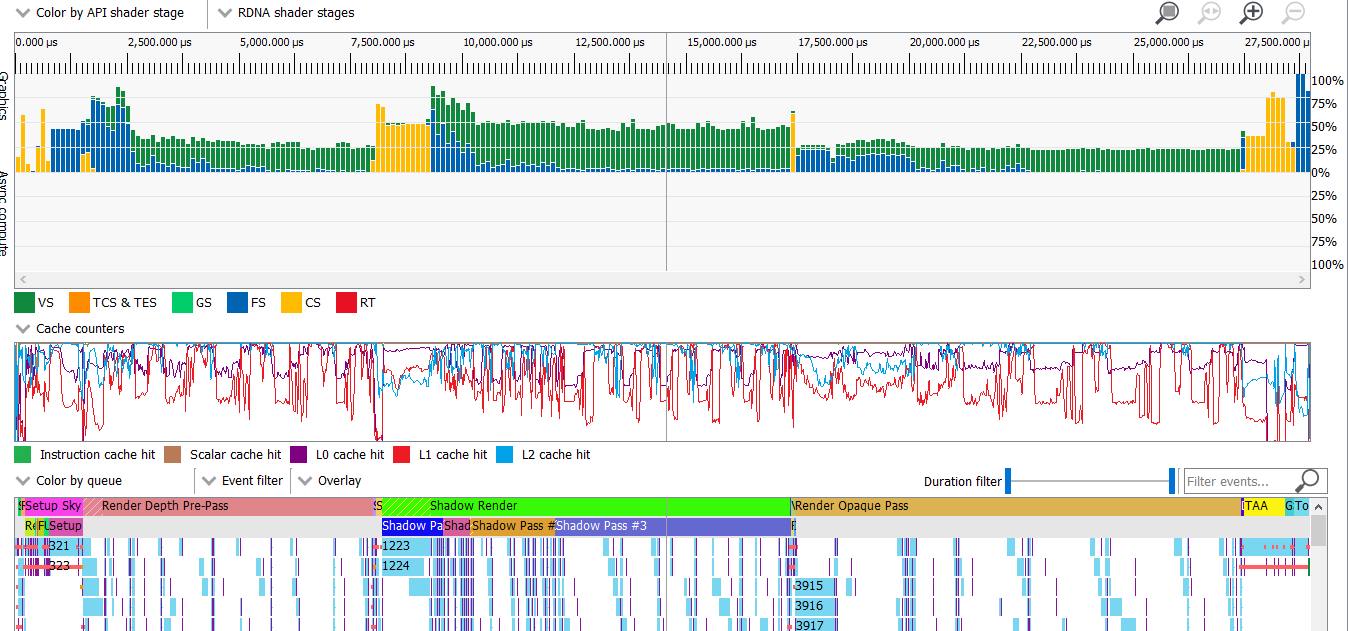Viewport: 1348px width, 631px height.
Task: Click the GS legend color swatch
Action: (x=181, y=302)
